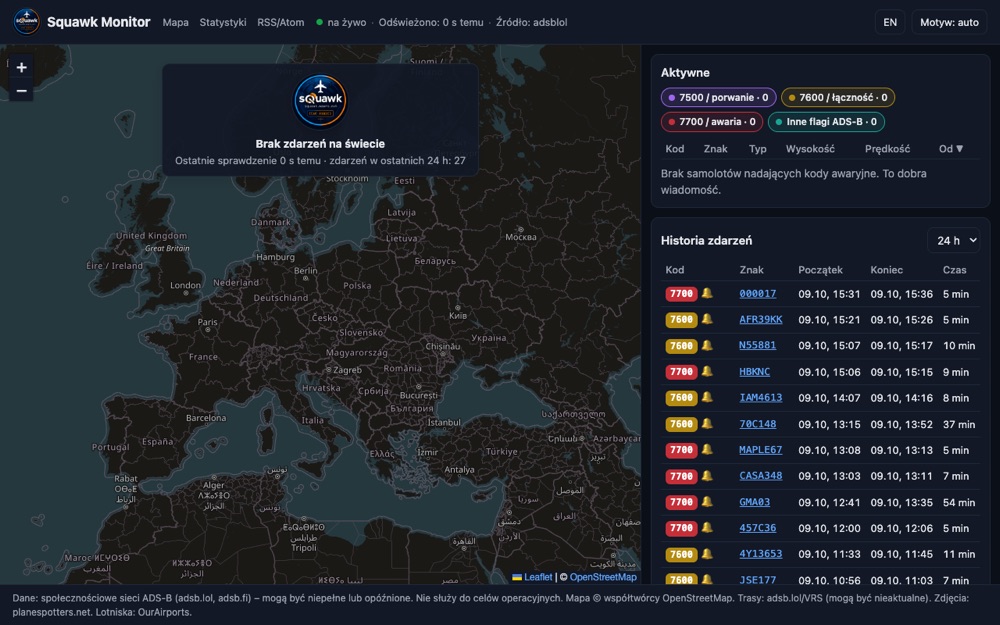
Task: Toggle the 7700 / awaria filter chip
Action: [712, 122]
